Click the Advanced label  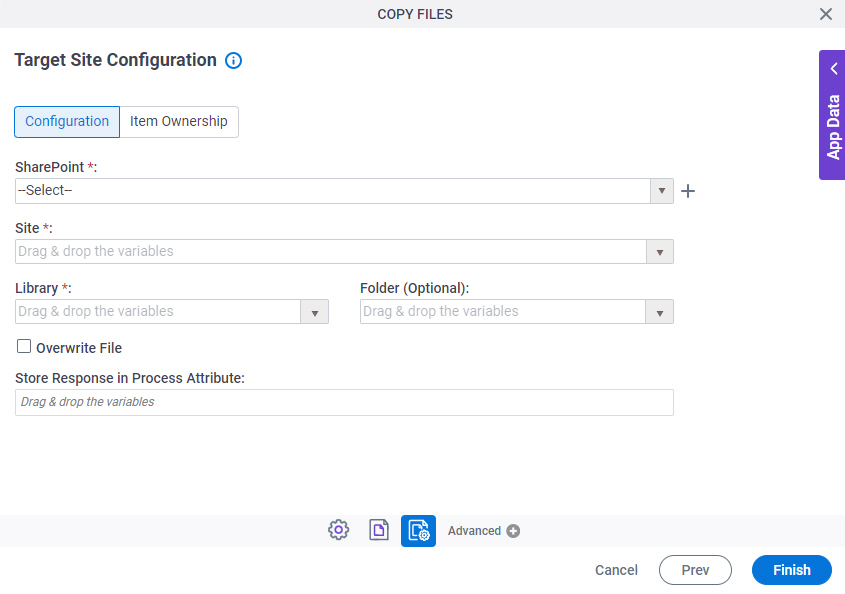[x=474, y=531]
